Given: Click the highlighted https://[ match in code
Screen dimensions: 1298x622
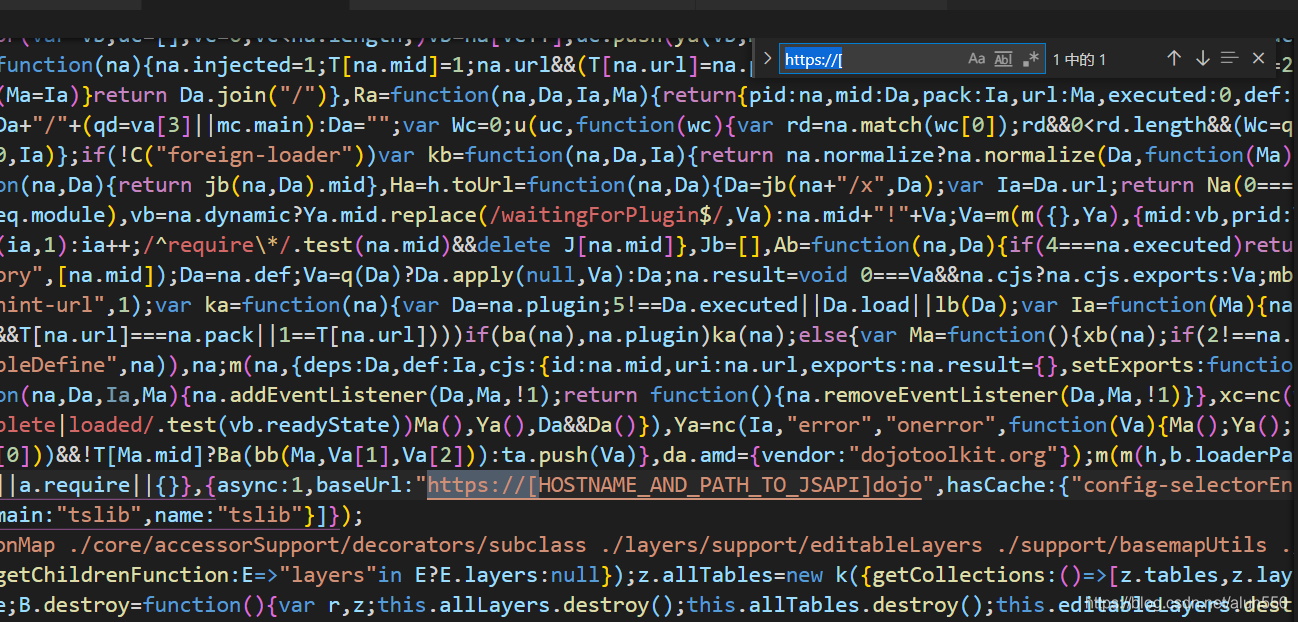Looking at the screenshot, I should point(483,485).
